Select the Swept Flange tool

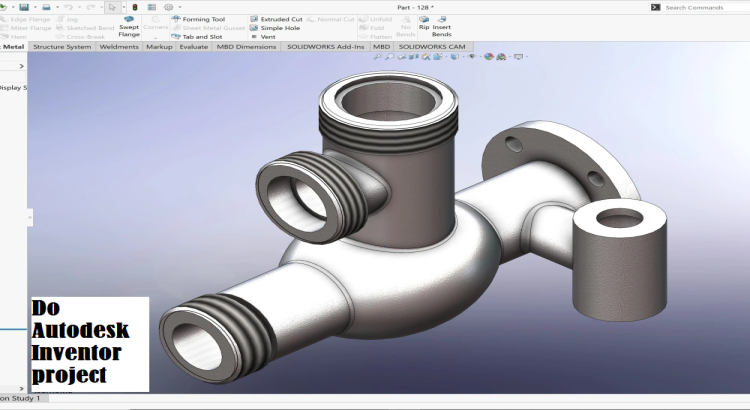click(129, 26)
